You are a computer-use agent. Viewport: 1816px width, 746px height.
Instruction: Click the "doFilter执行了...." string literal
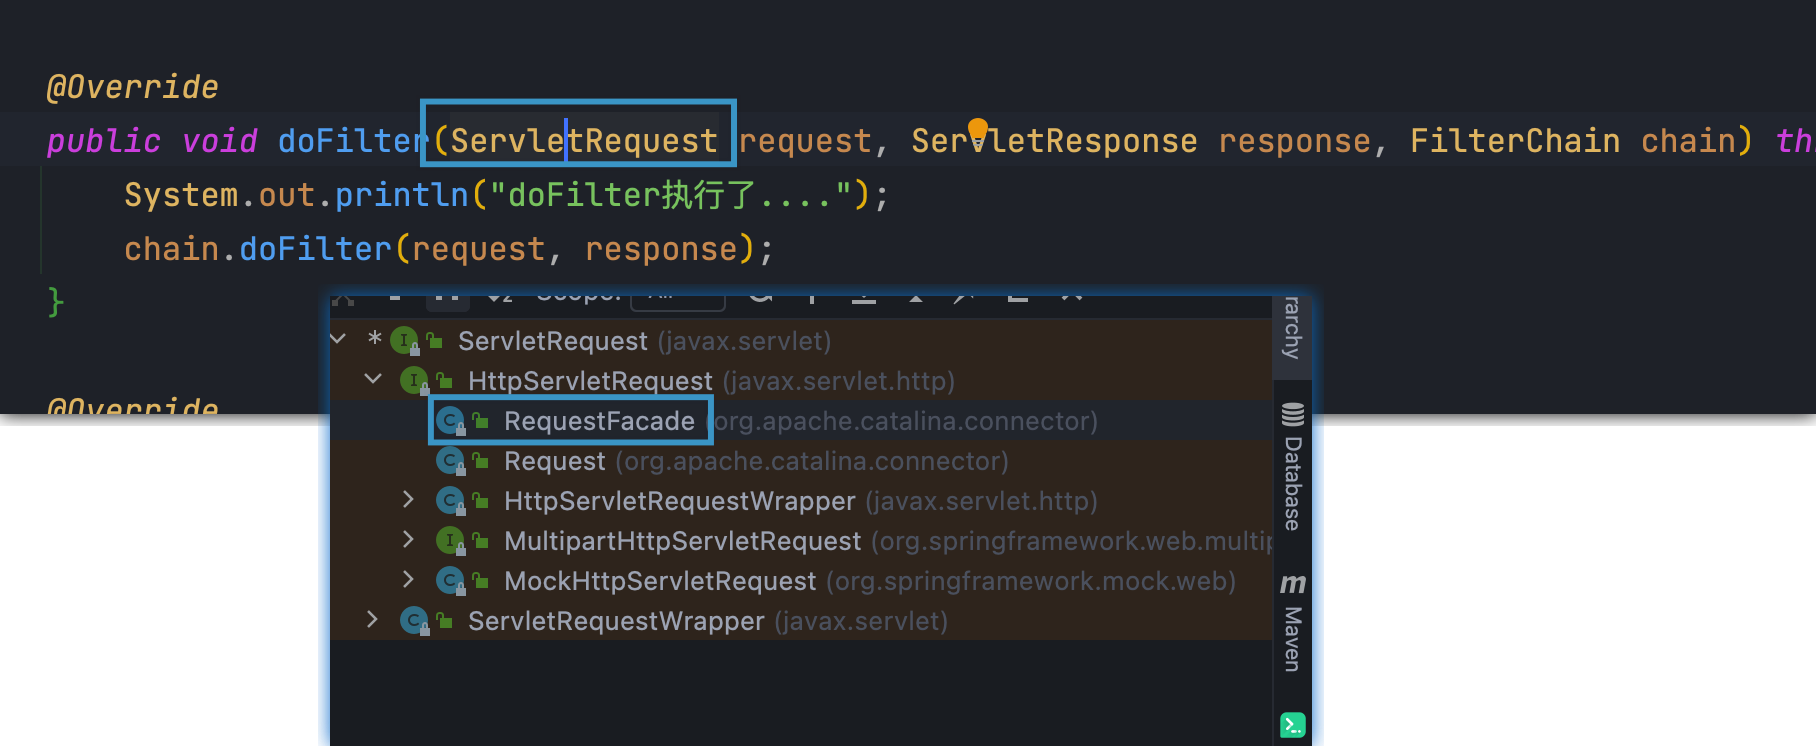[670, 195]
